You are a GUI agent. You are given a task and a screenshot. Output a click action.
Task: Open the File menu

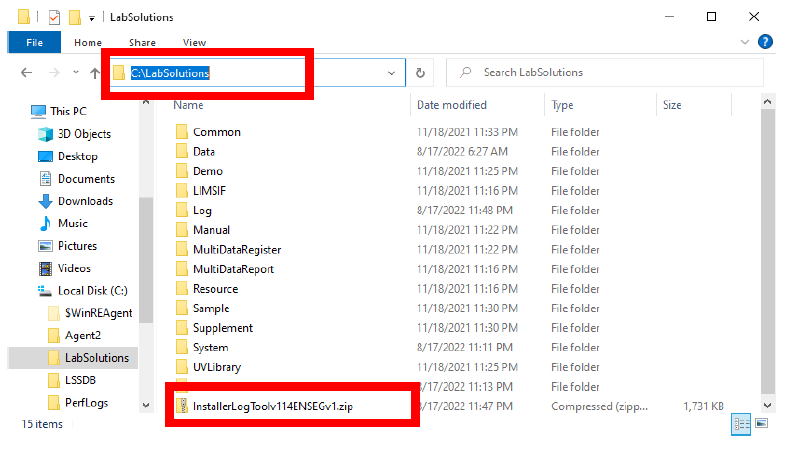pos(34,43)
